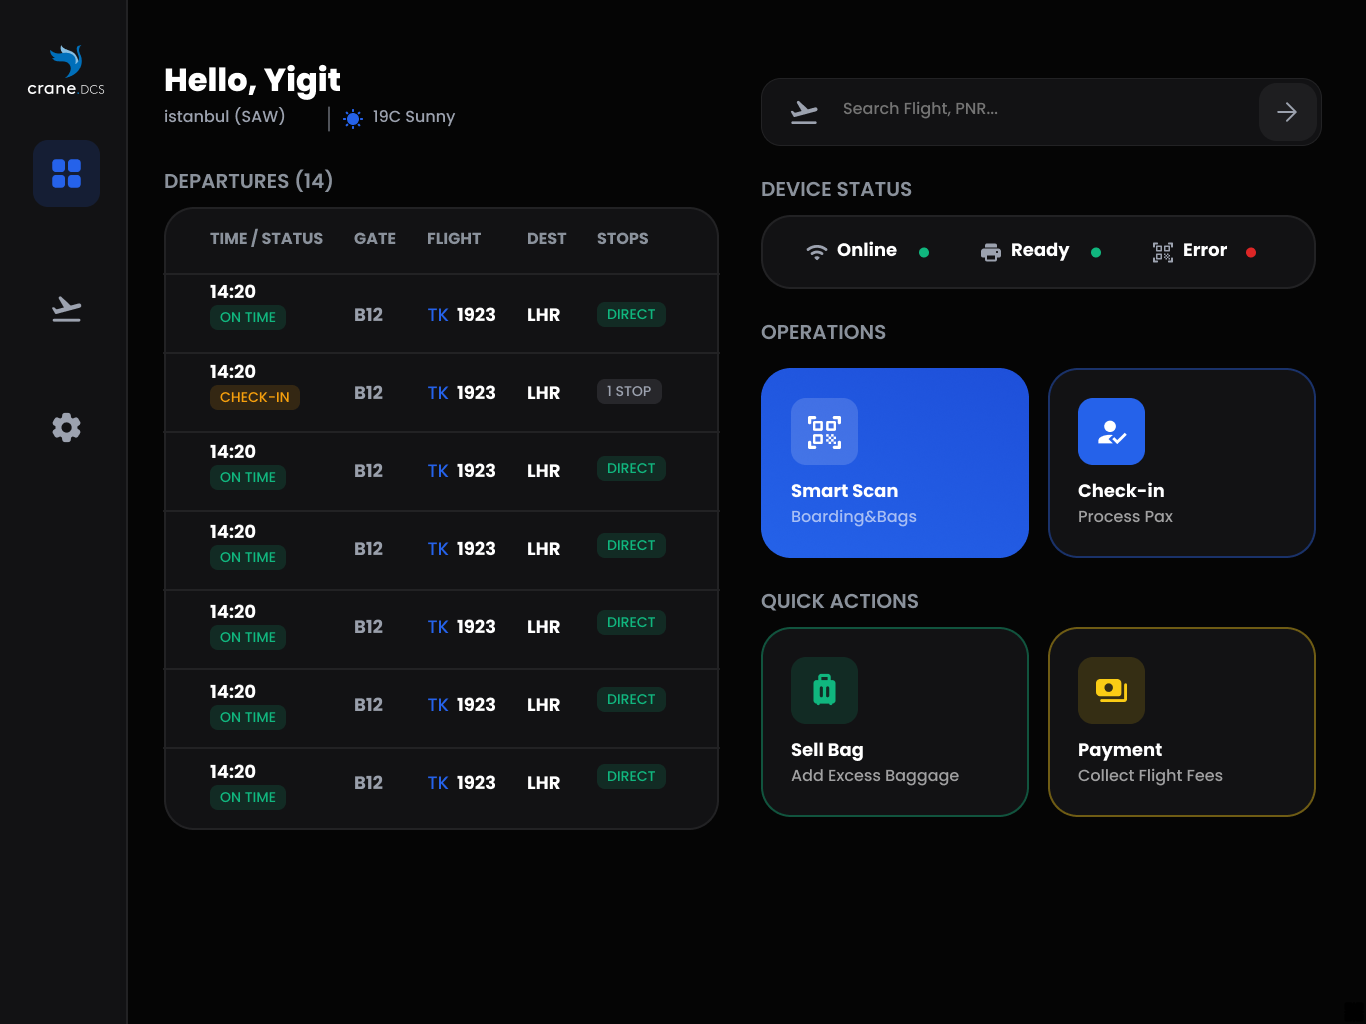Click LHR in the 1 STOP row
This screenshot has height=1024, width=1366.
[x=543, y=393]
